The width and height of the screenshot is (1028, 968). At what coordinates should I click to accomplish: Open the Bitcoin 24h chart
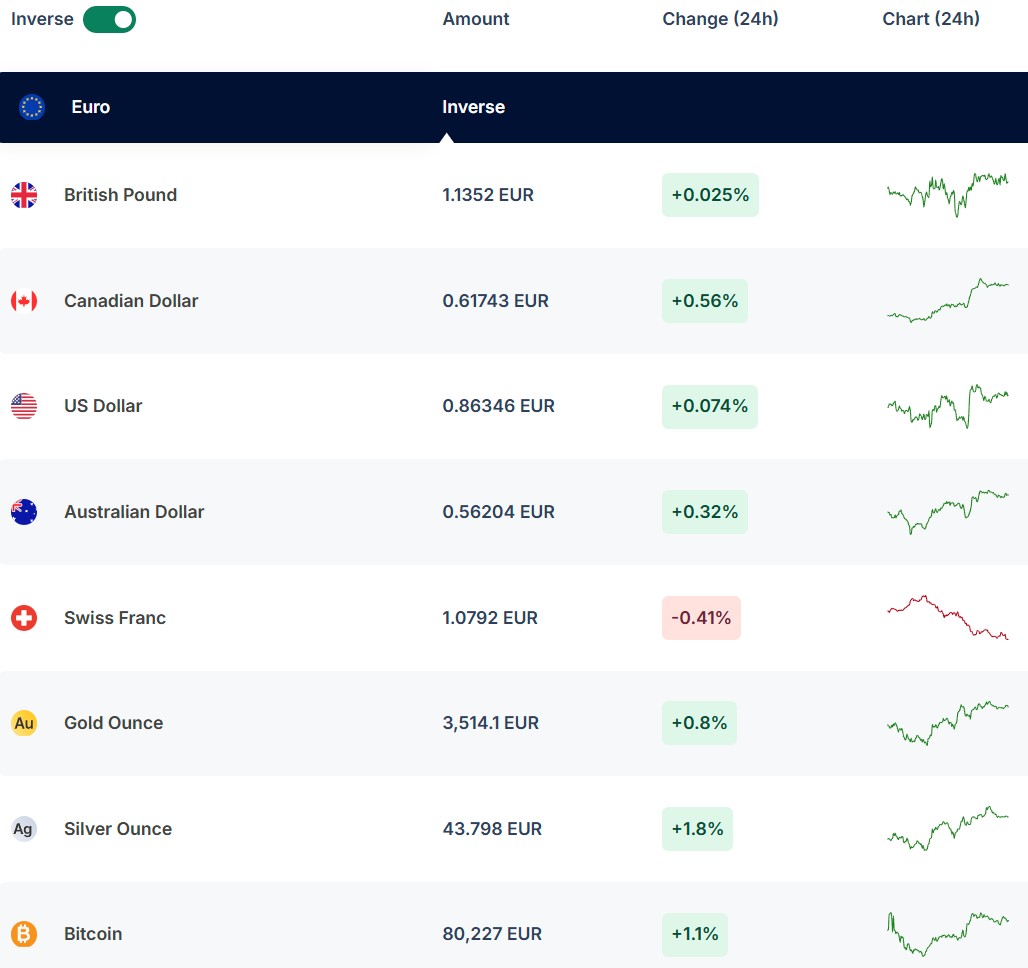pos(947,934)
